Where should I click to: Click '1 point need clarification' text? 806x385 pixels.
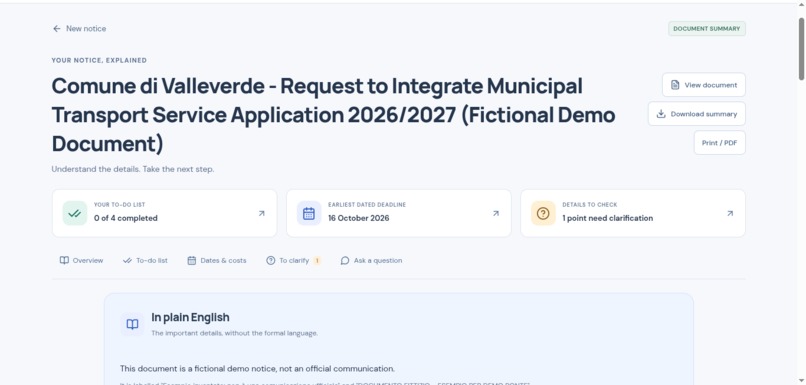(x=608, y=218)
